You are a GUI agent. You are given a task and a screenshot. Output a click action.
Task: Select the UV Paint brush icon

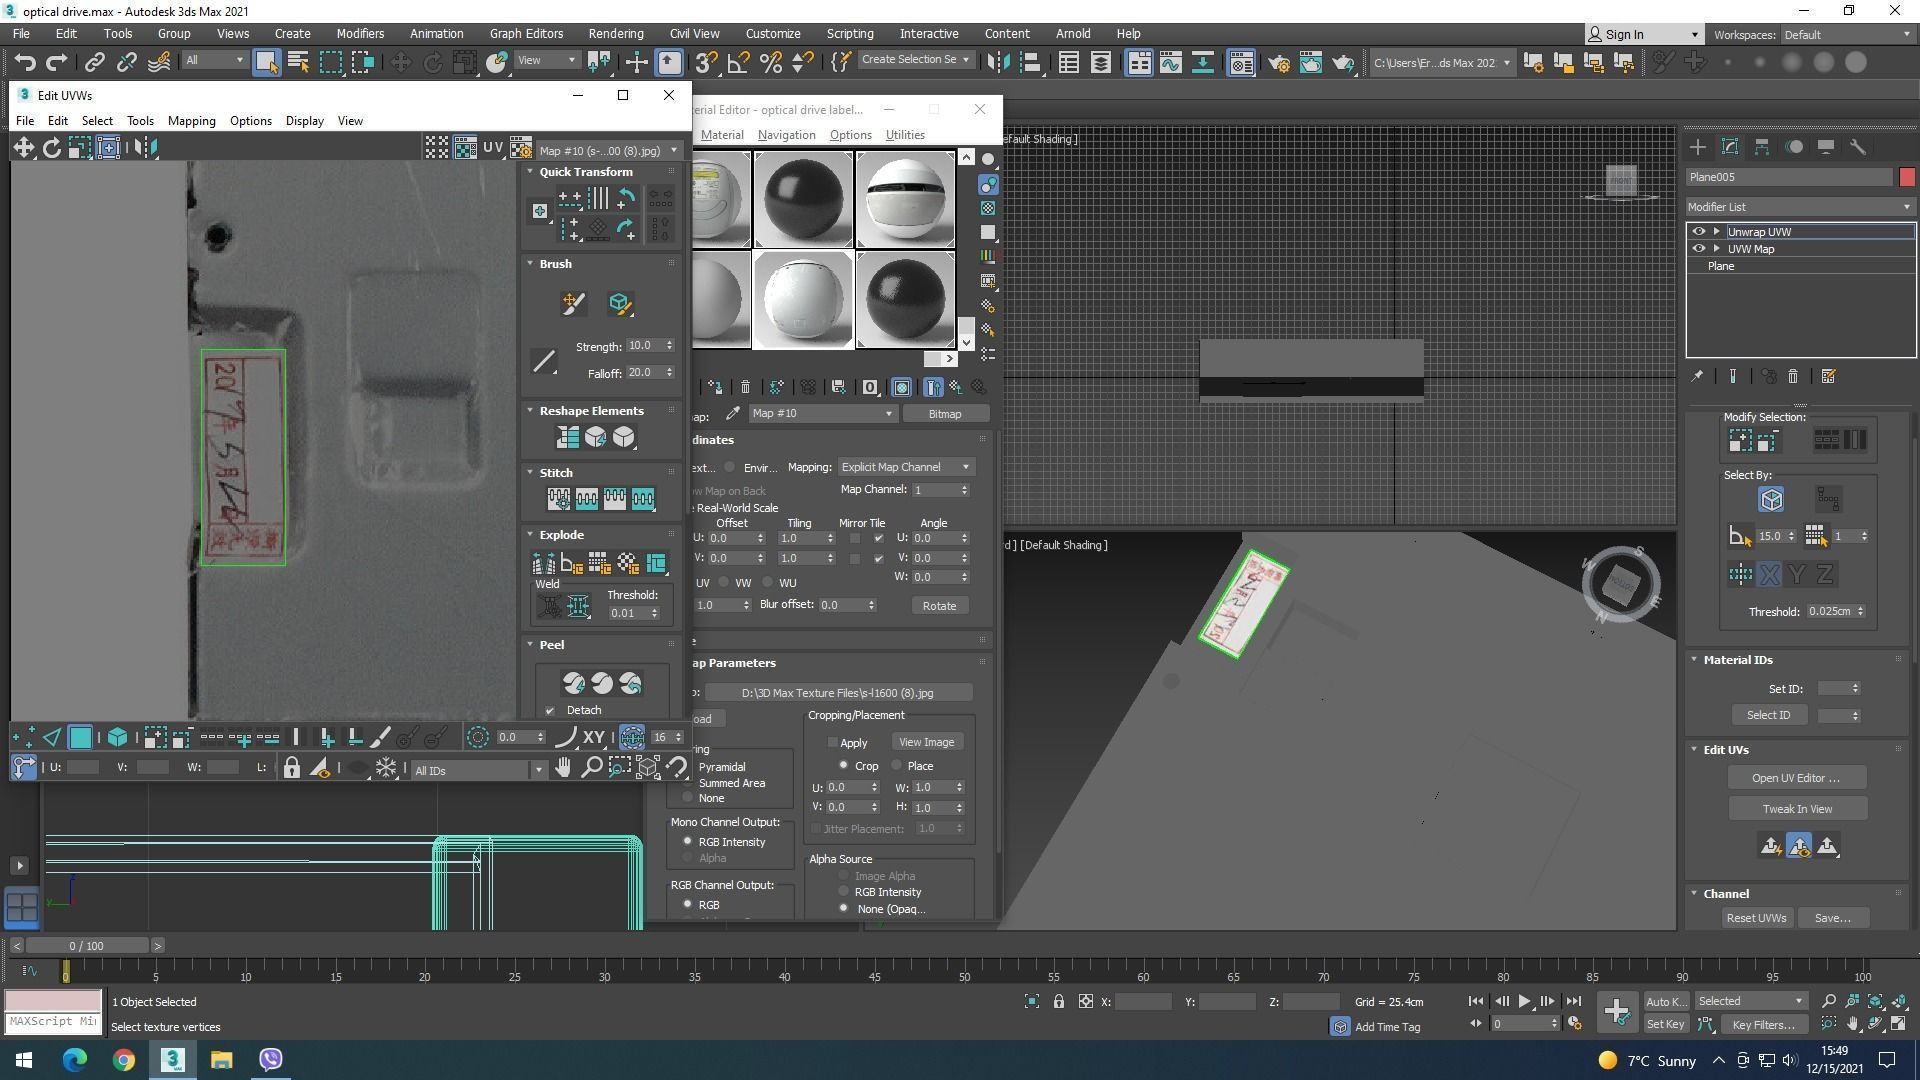point(573,303)
